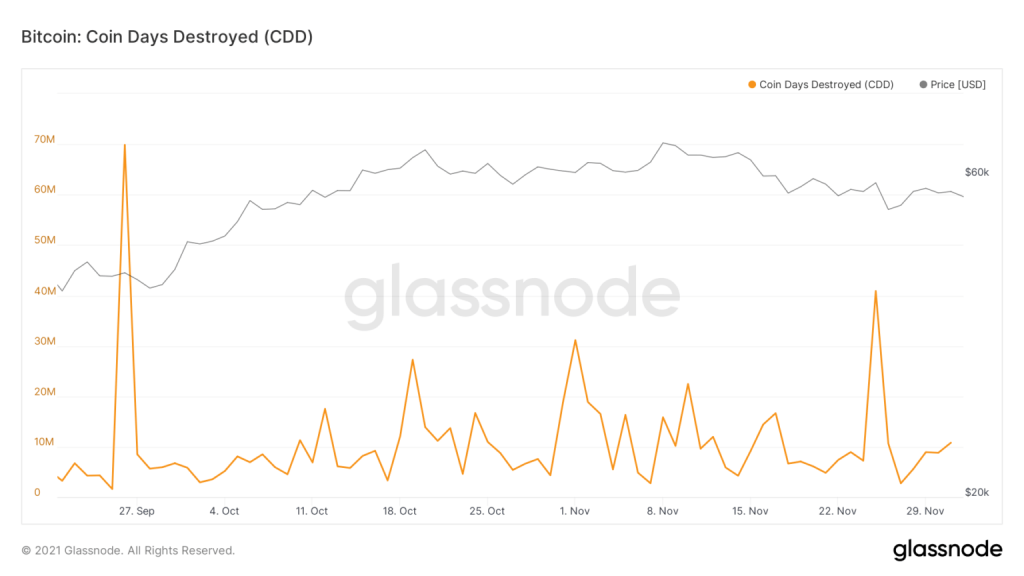Click the chart title Bitcoin: Coin Days Destroyed
Image resolution: width=1024 pixels, height=576 pixels.
167,37
